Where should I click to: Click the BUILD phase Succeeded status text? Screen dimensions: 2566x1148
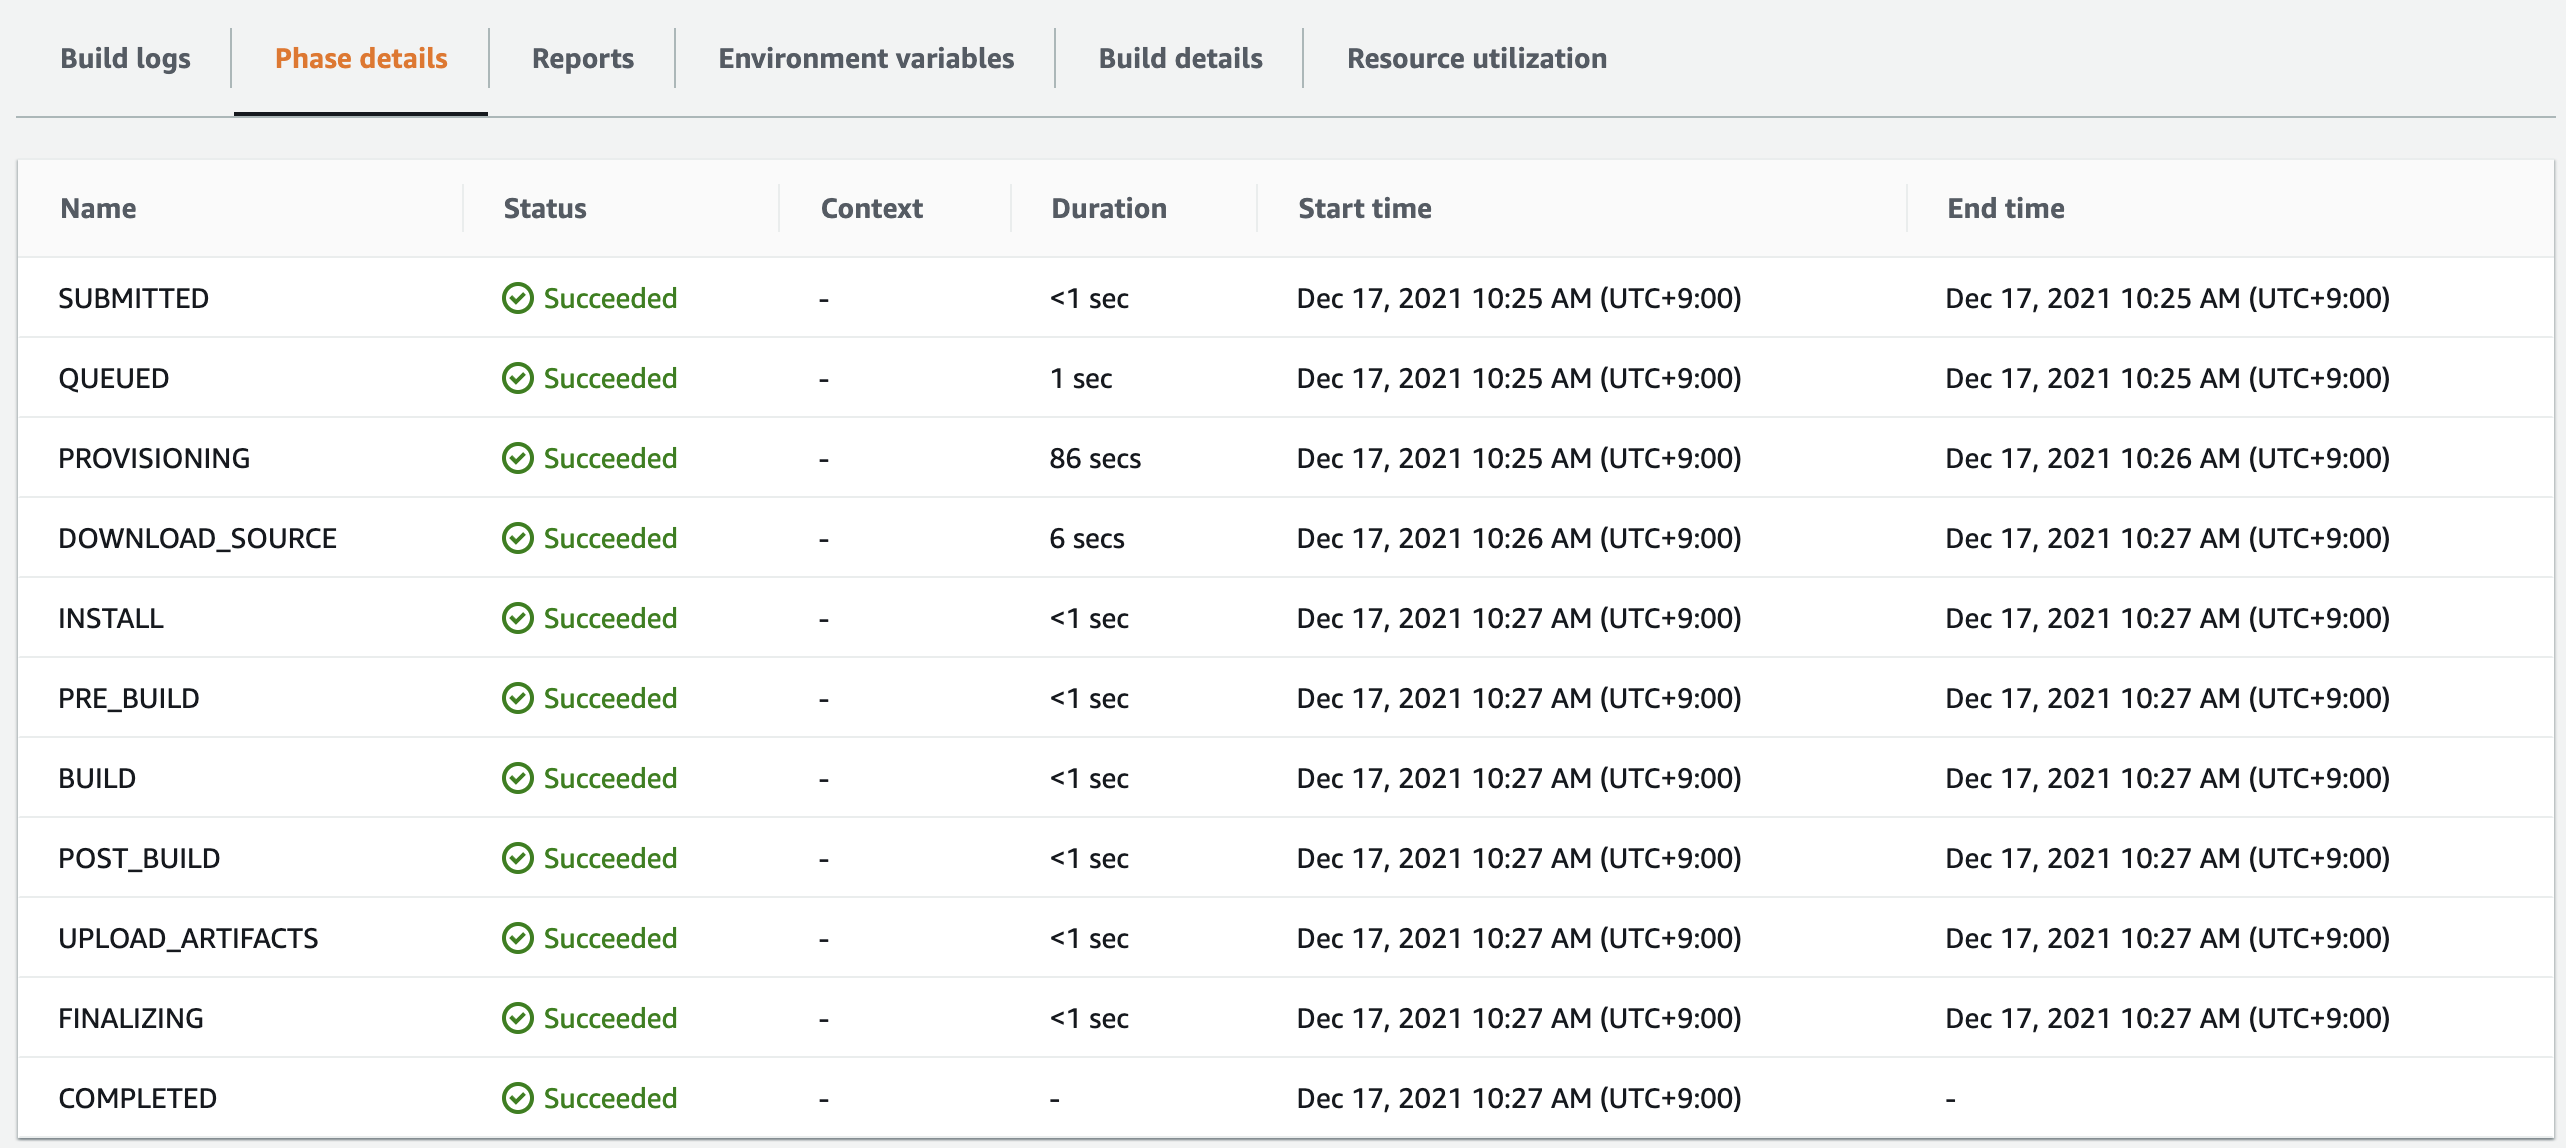(610, 778)
